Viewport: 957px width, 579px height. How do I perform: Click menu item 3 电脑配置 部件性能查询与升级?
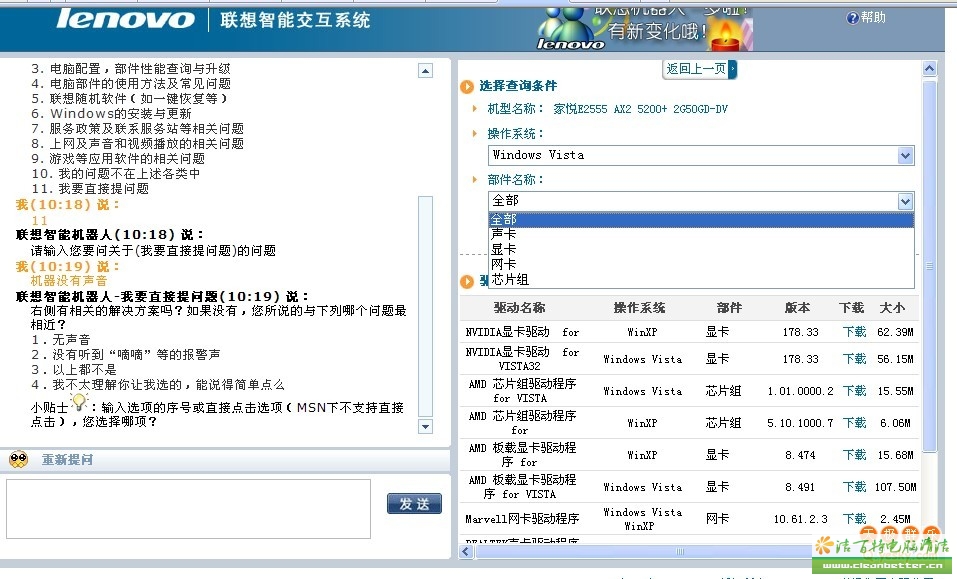131,68
